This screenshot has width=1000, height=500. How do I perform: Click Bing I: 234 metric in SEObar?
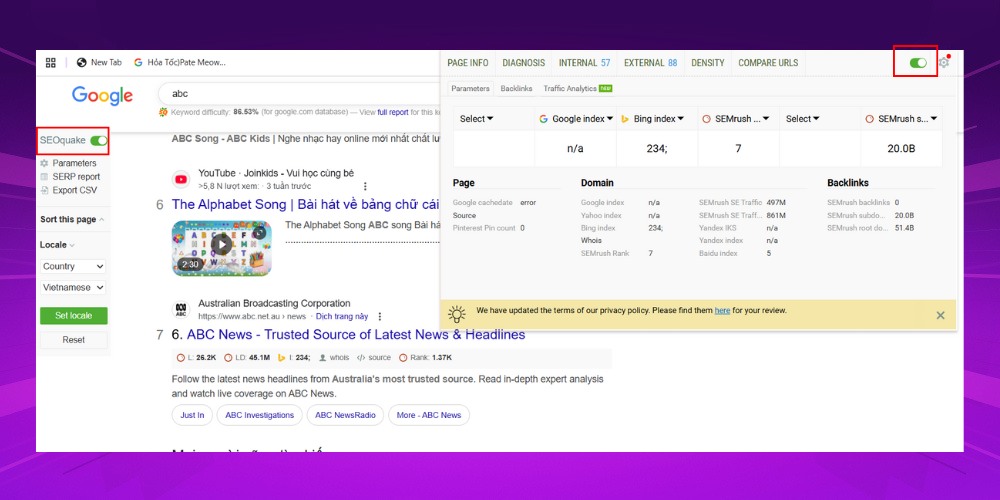tap(294, 358)
